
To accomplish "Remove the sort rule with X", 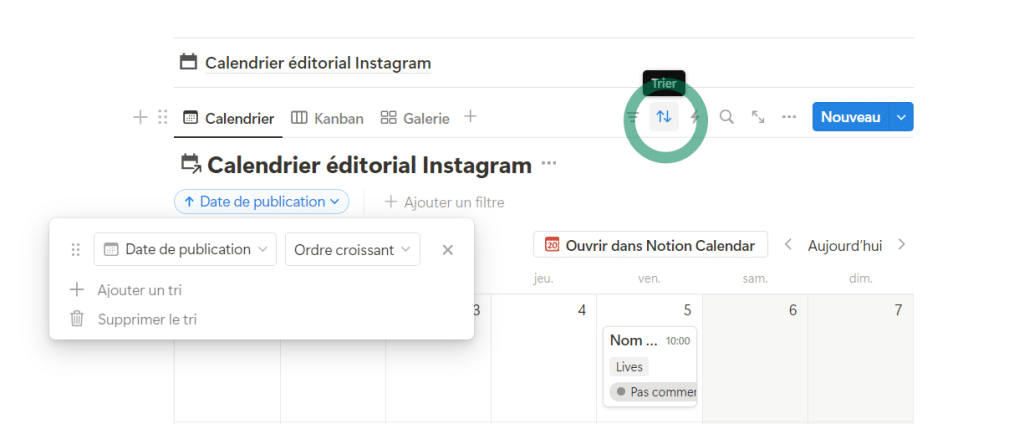I will pos(448,250).
